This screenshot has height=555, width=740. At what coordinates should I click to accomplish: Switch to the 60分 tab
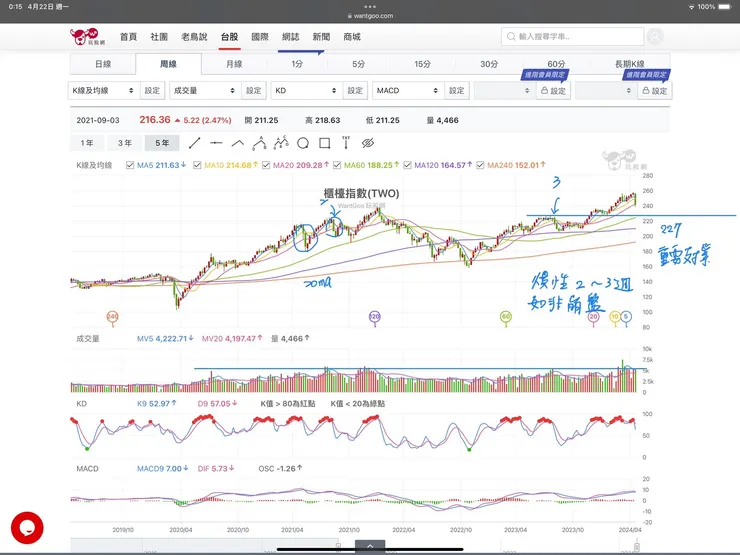[556, 64]
